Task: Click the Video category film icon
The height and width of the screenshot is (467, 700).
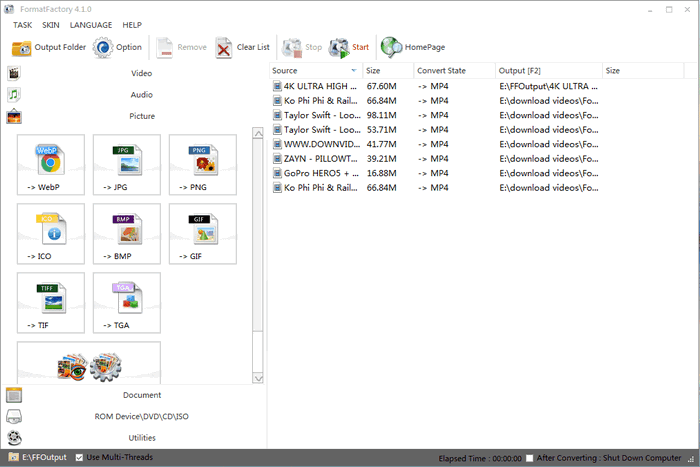Action: pos(14,73)
